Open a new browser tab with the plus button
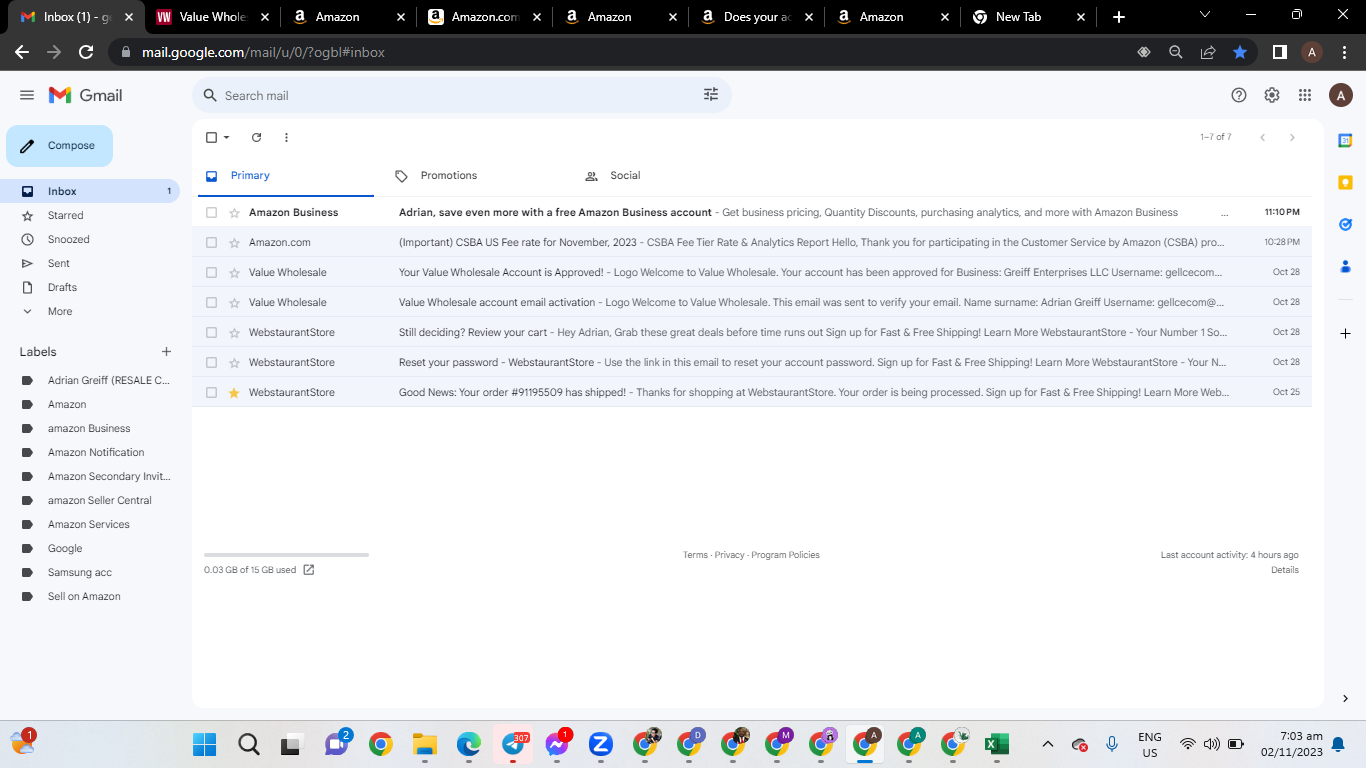Viewport: 1366px width, 768px height. 1118,17
